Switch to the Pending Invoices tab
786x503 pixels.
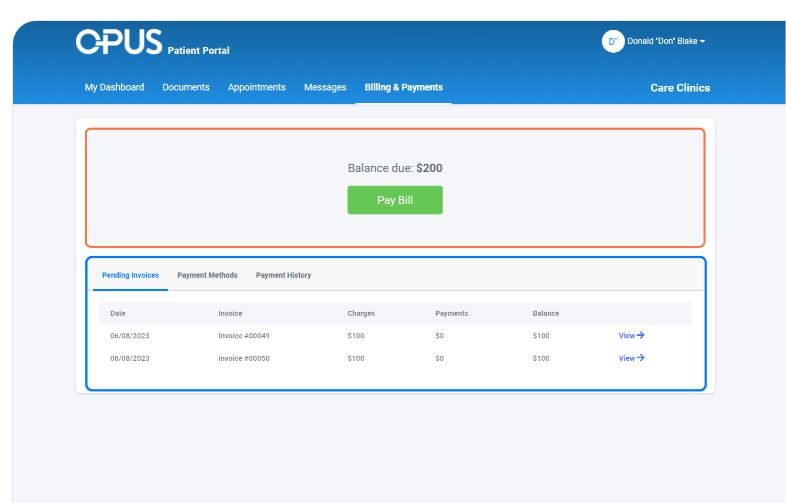pyautogui.click(x=130, y=275)
